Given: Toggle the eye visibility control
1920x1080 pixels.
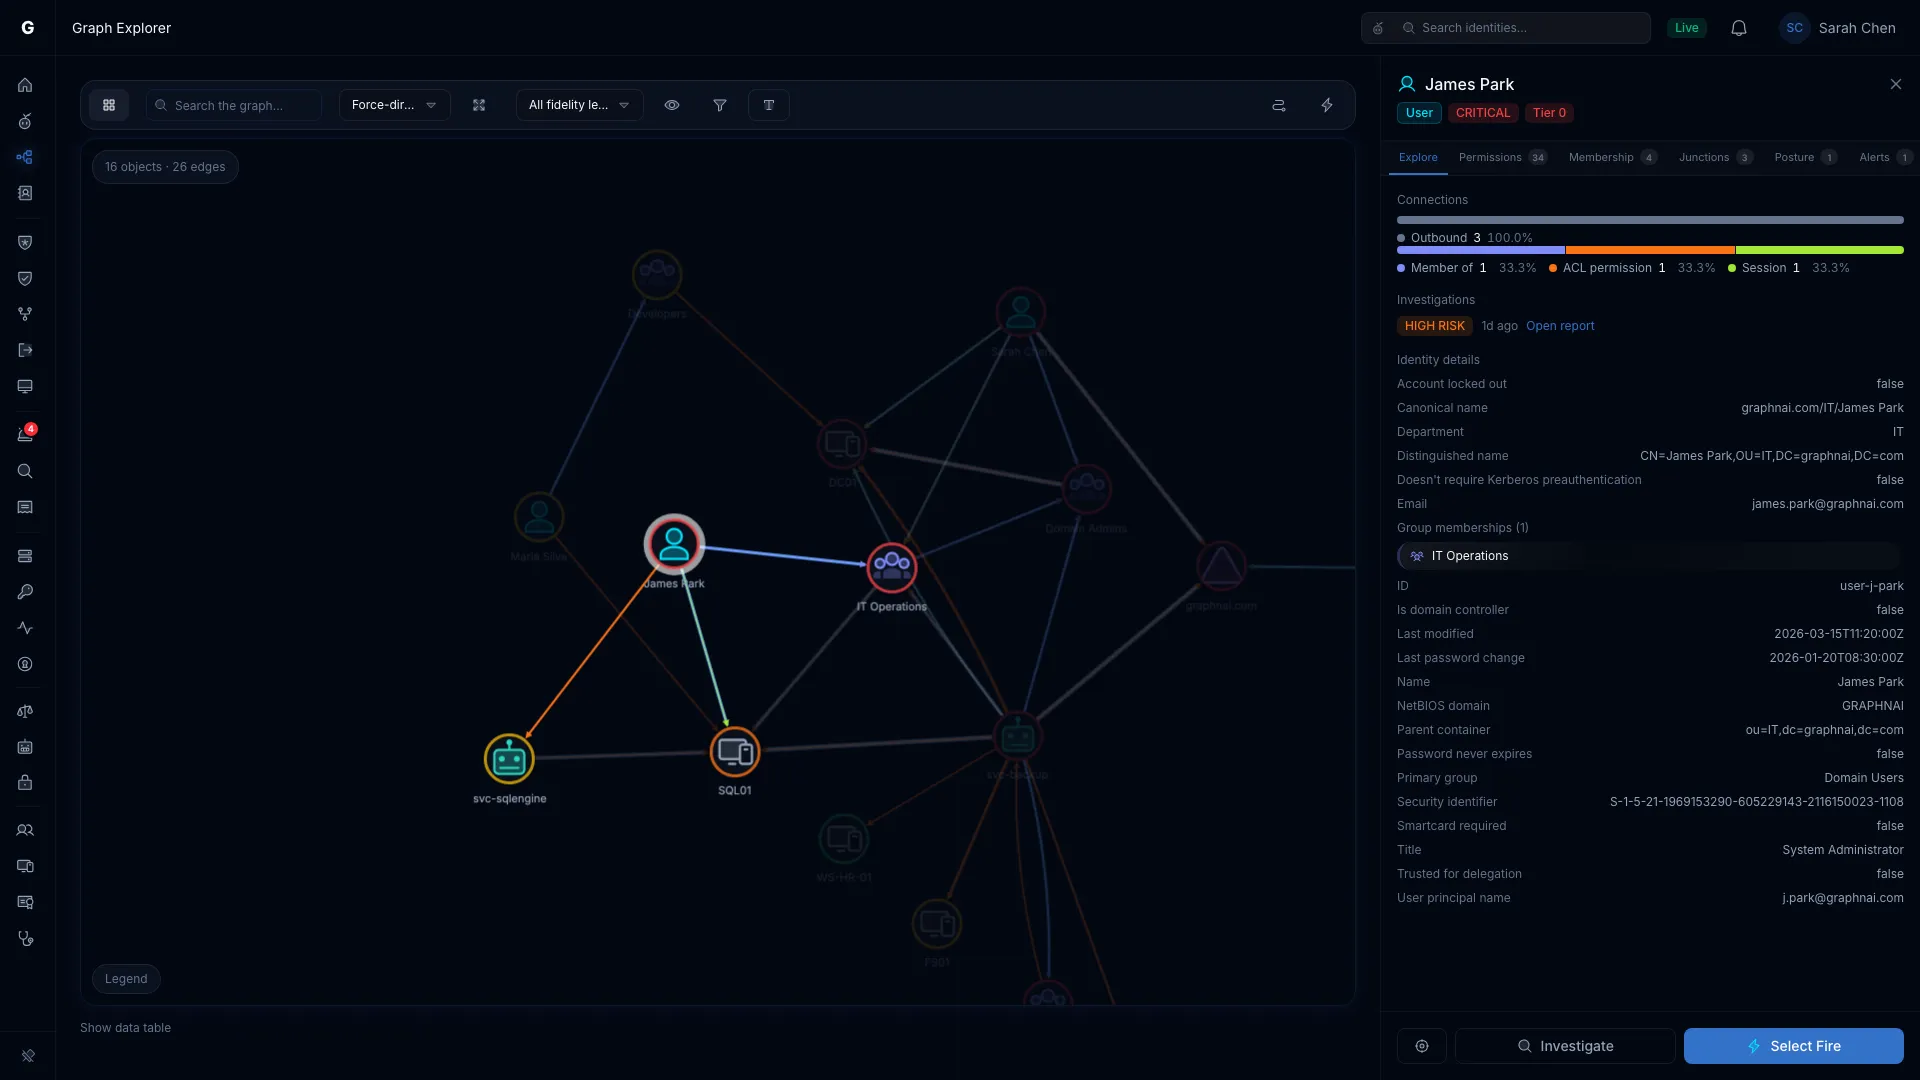Looking at the screenshot, I should click(x=672, y=105).
